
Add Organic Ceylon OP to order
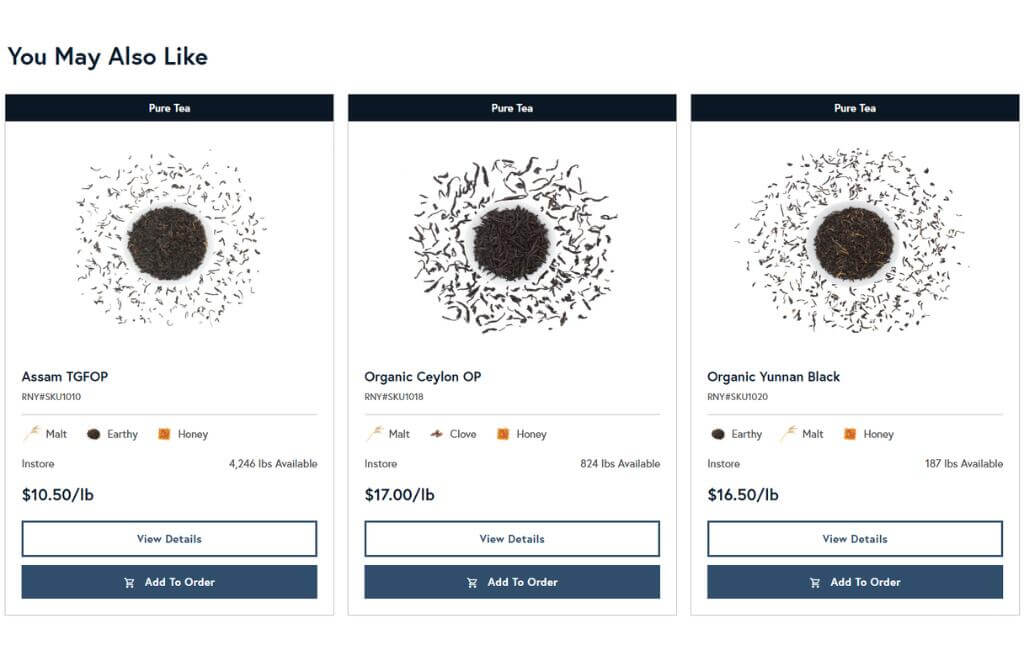(512, 582)
